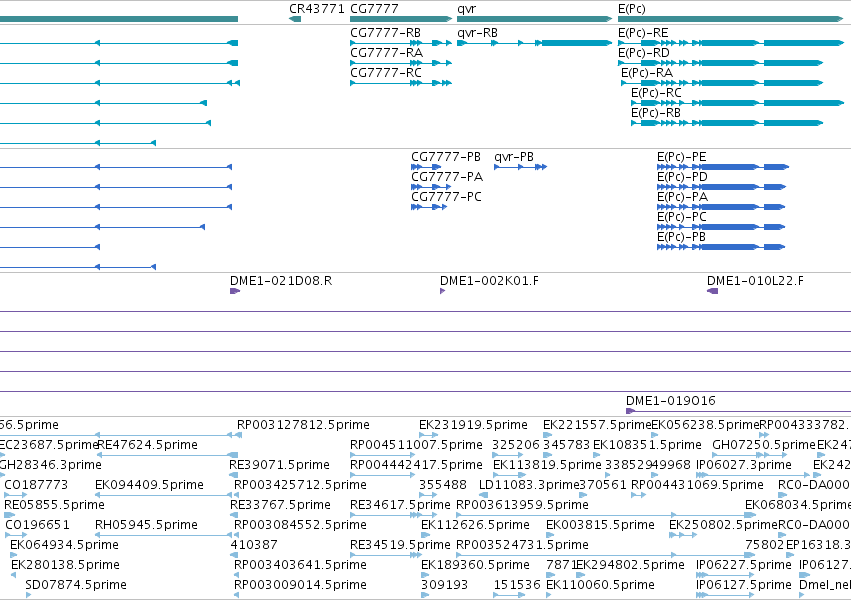851x600 pixels.
Task: Click the RP003524731.5prime EST
Action: click(605, 556)
